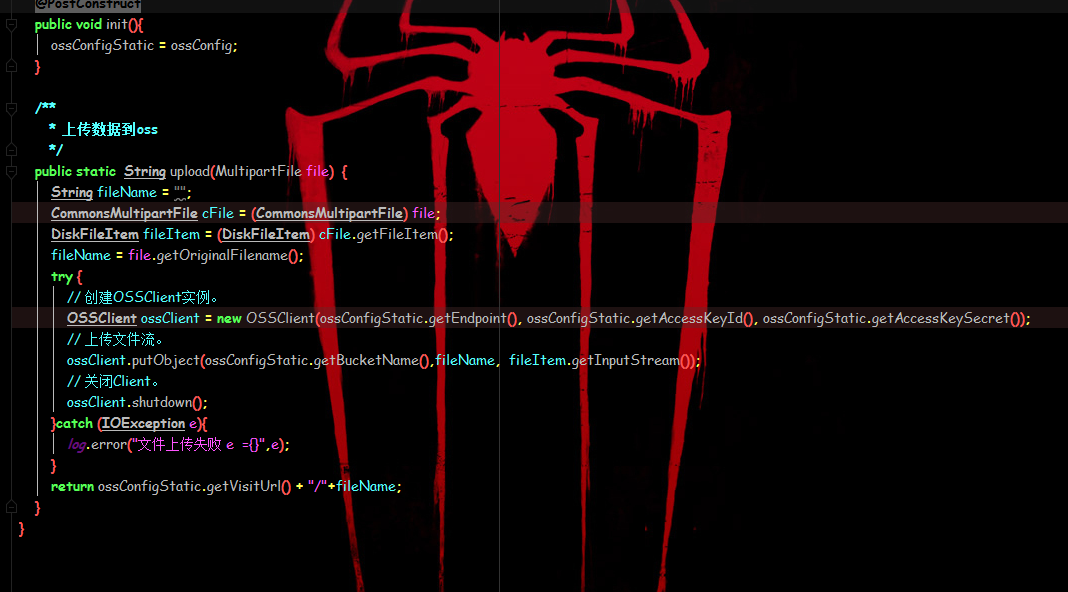Click the getAccessKeyId method call
Screen dimensions: 1068x592
click(689, 319)
